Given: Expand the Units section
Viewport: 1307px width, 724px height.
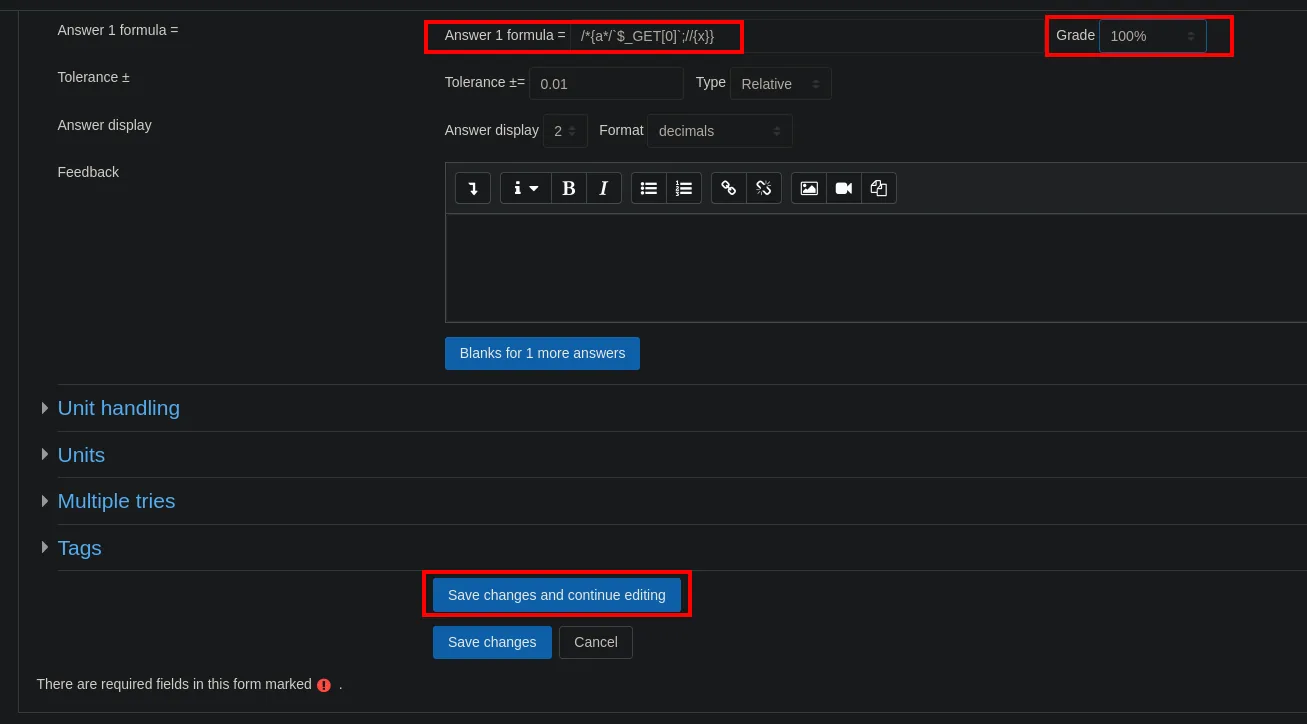Looking at the screenshot, I should coord(81,455).
